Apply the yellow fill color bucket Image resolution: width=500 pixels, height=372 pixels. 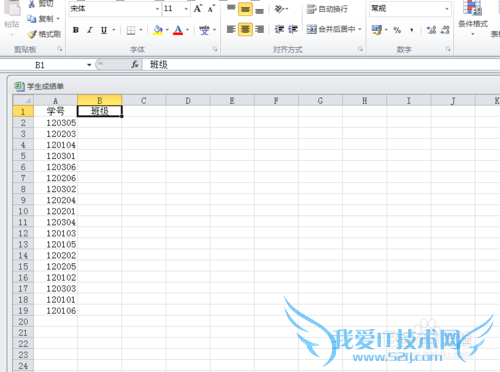(158, 30)
